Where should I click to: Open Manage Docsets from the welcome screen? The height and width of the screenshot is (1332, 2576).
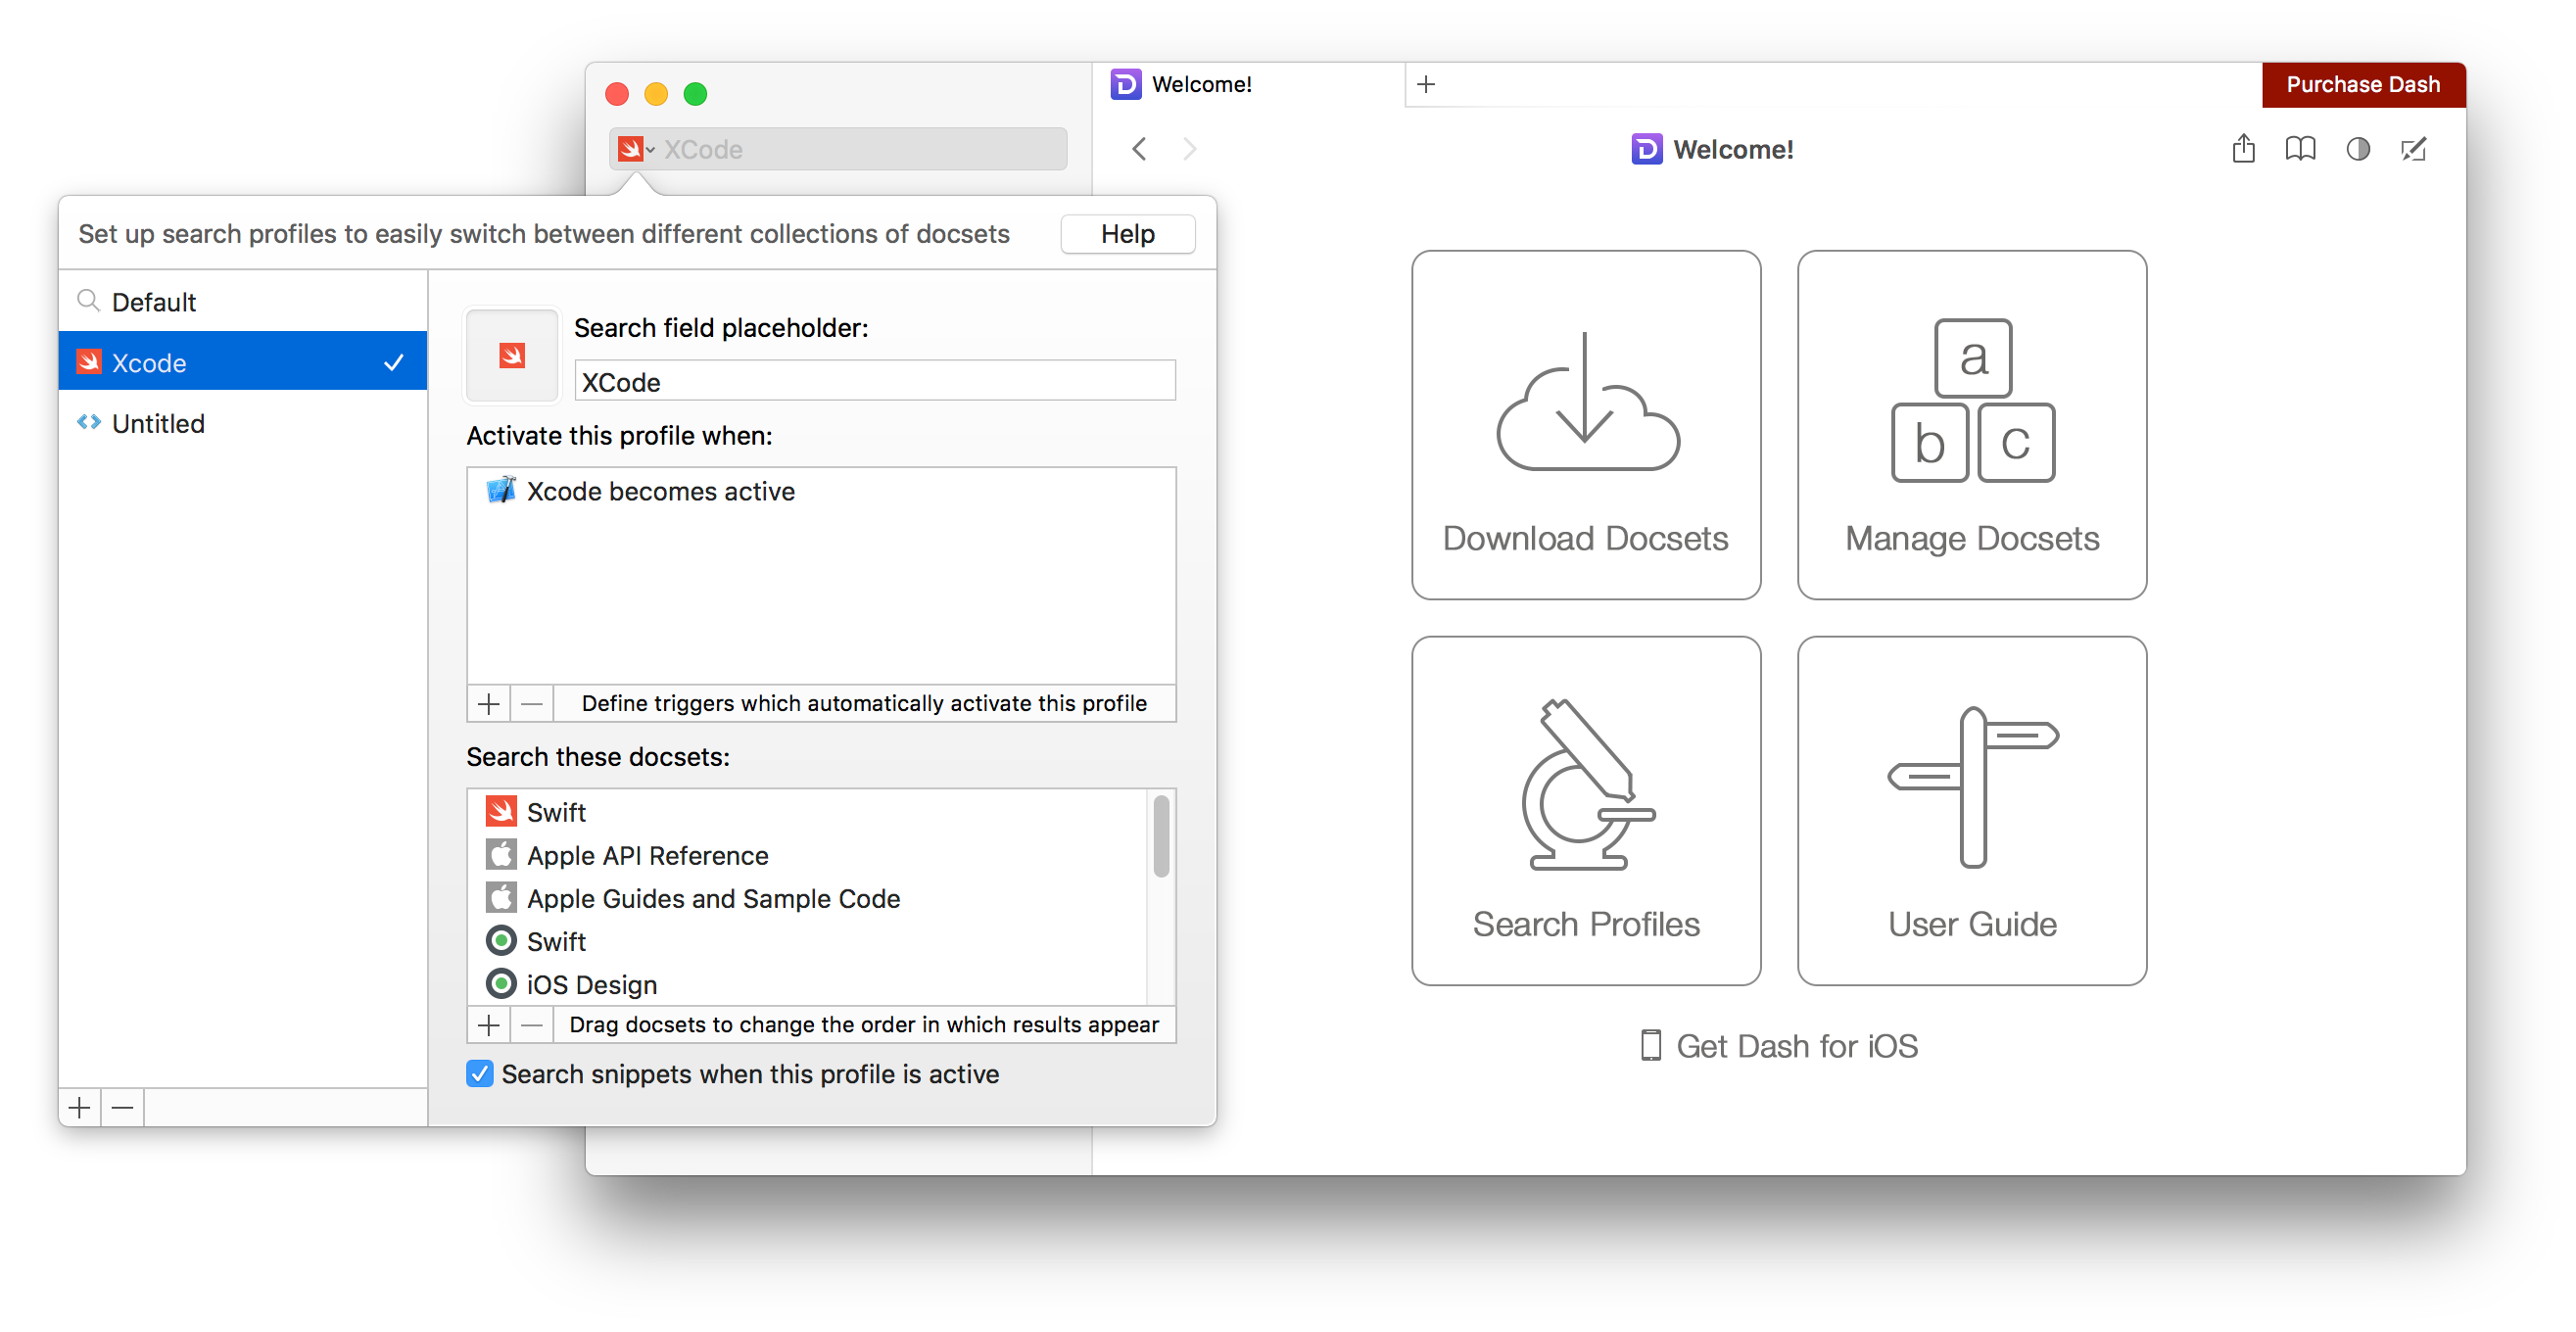coord(1971,424)
